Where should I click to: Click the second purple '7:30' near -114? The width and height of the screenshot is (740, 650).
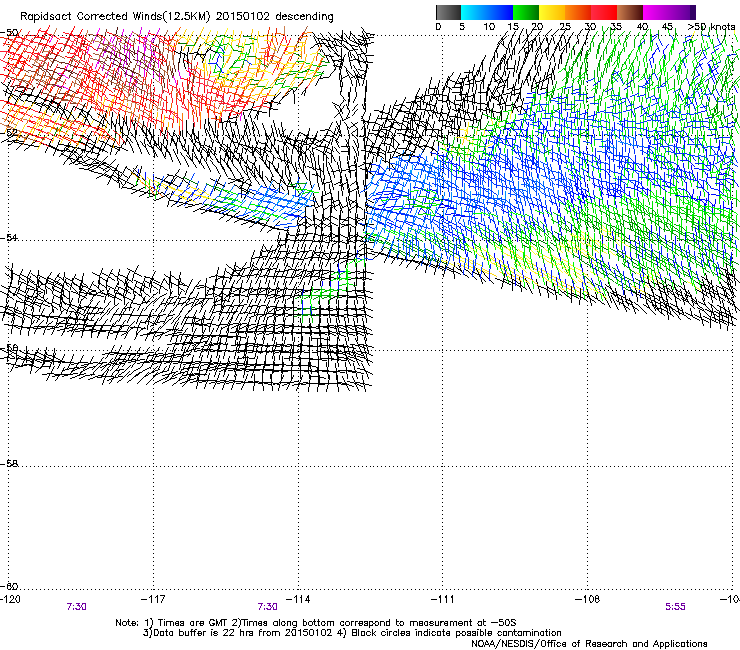tap(268, 607)
